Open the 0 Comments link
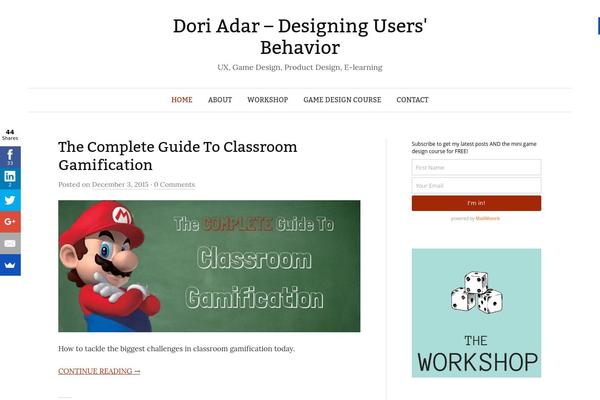This screenshot has width=600, height=400. tap(174, 184)
